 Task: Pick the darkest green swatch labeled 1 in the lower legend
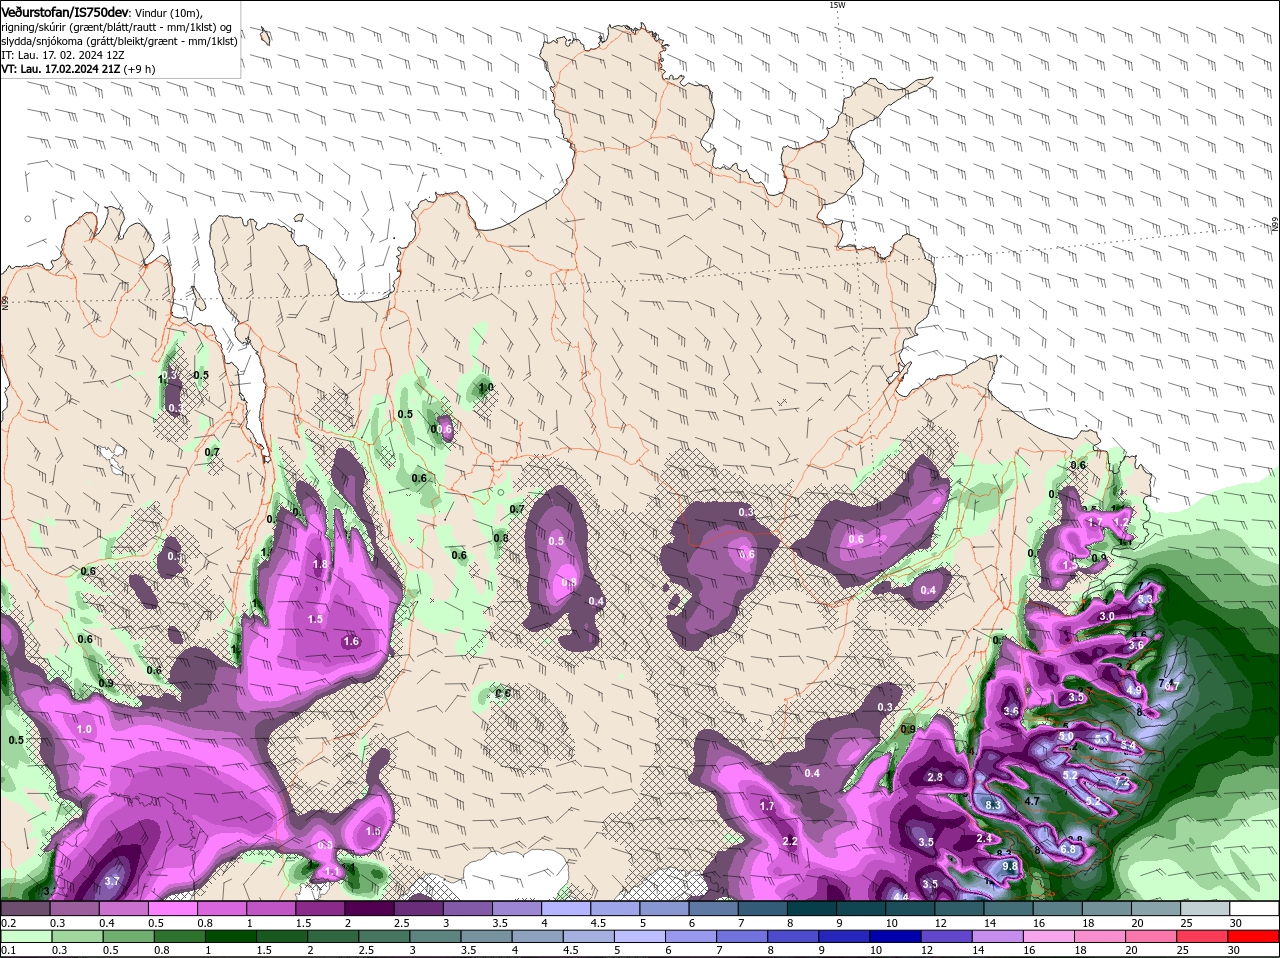pyautogui.click(x=230, y=936)
